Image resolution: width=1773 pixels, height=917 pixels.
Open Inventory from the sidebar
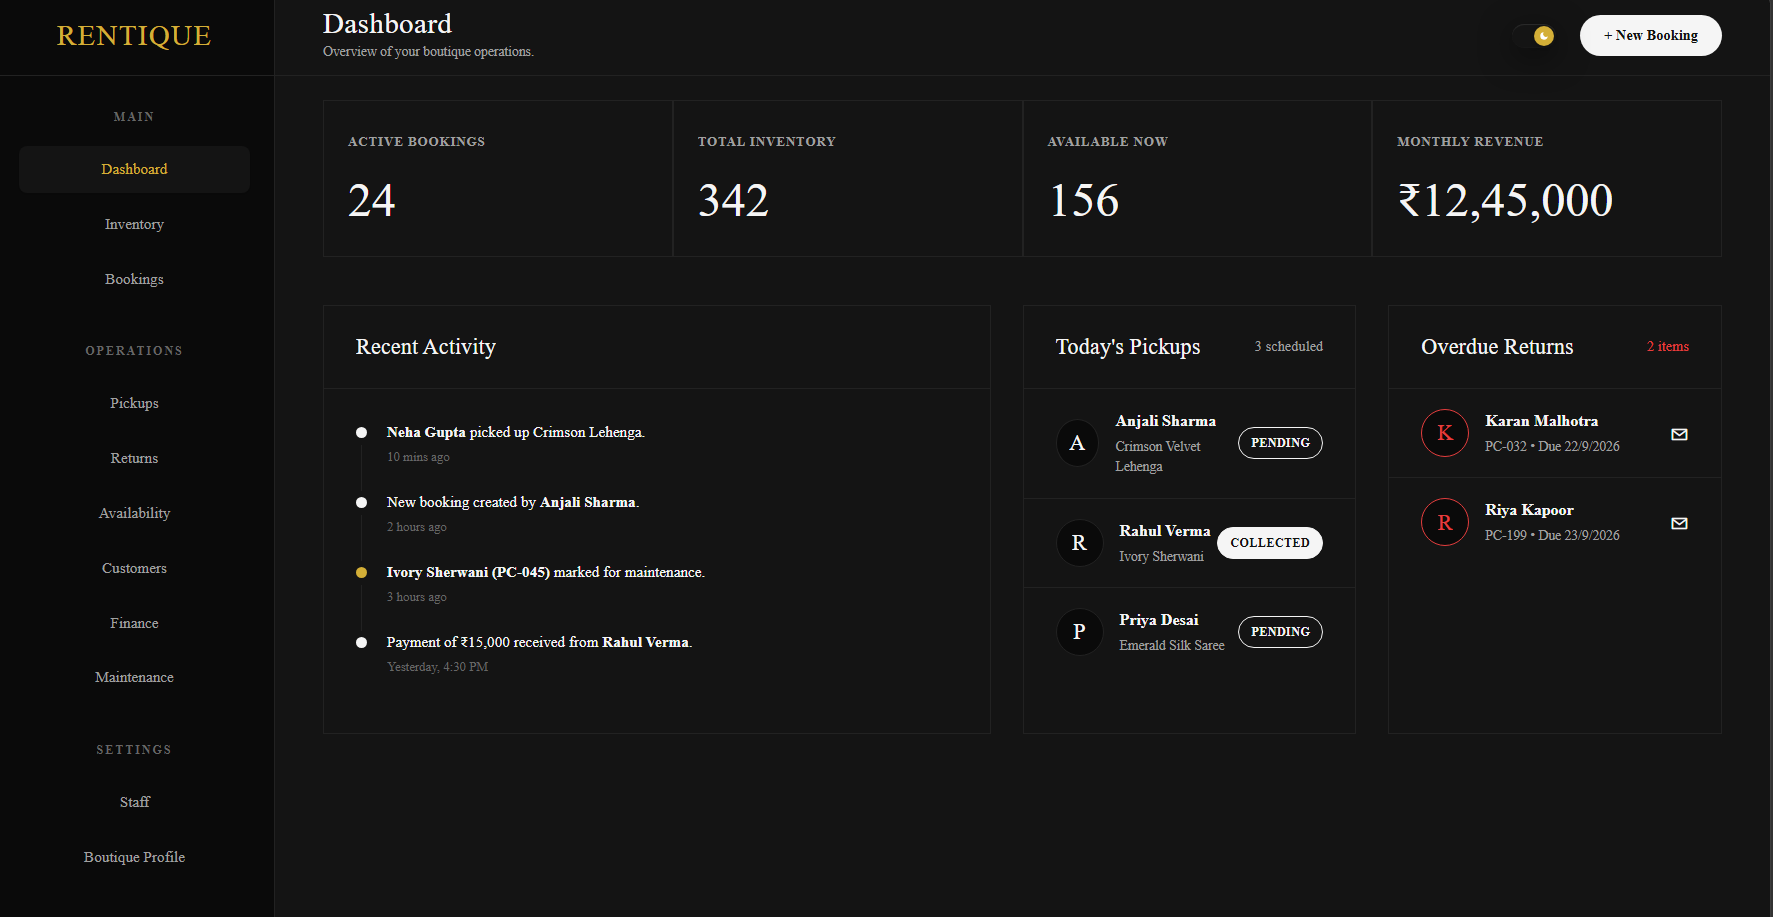134,224
